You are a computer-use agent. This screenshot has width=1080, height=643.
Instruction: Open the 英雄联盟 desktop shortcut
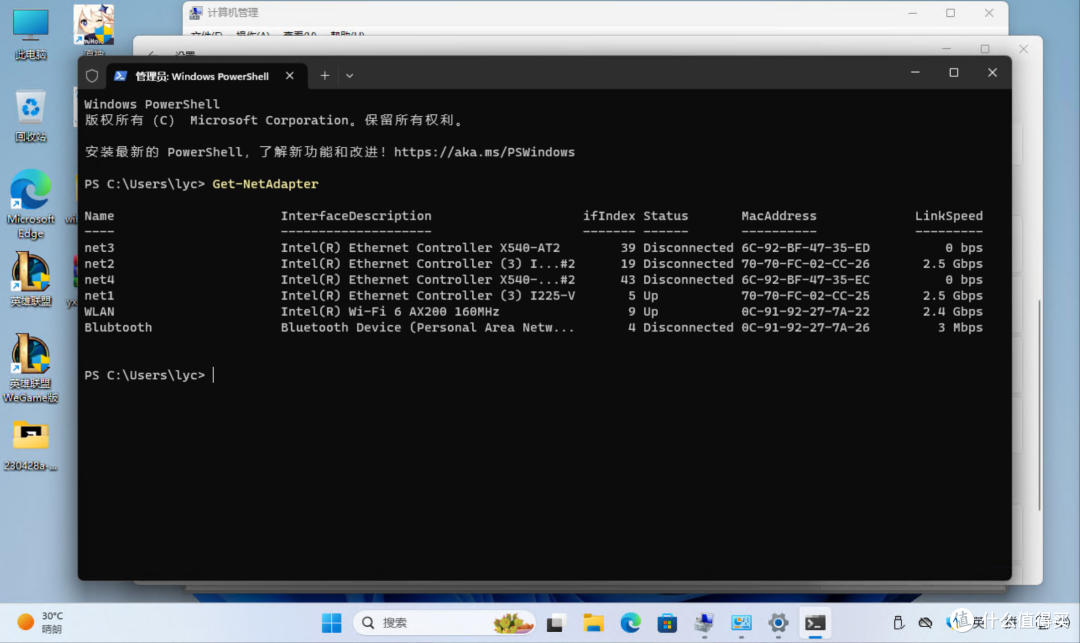pyautogui.click(x=31, y=280)
